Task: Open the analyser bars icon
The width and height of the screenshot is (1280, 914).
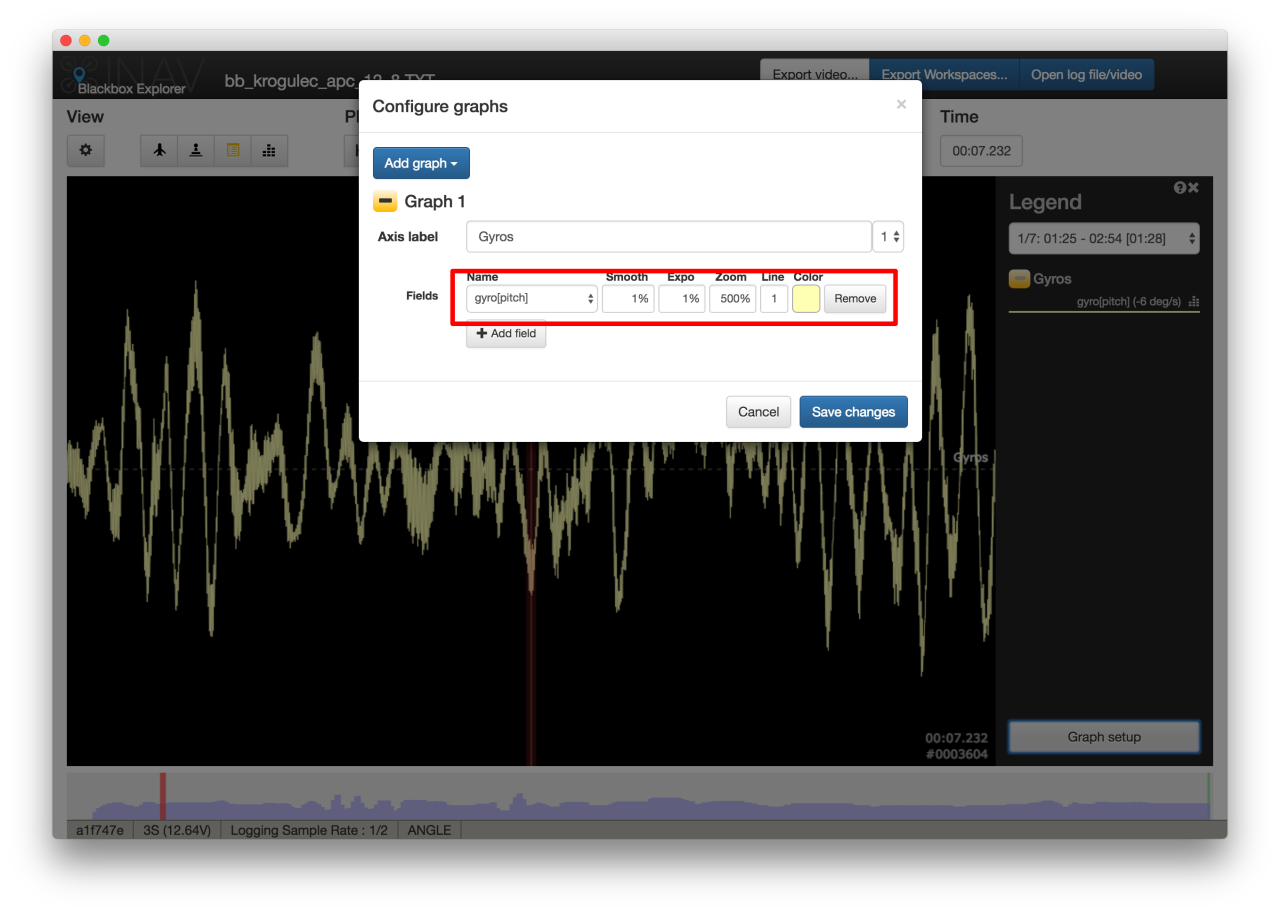Action: [268, 150]
